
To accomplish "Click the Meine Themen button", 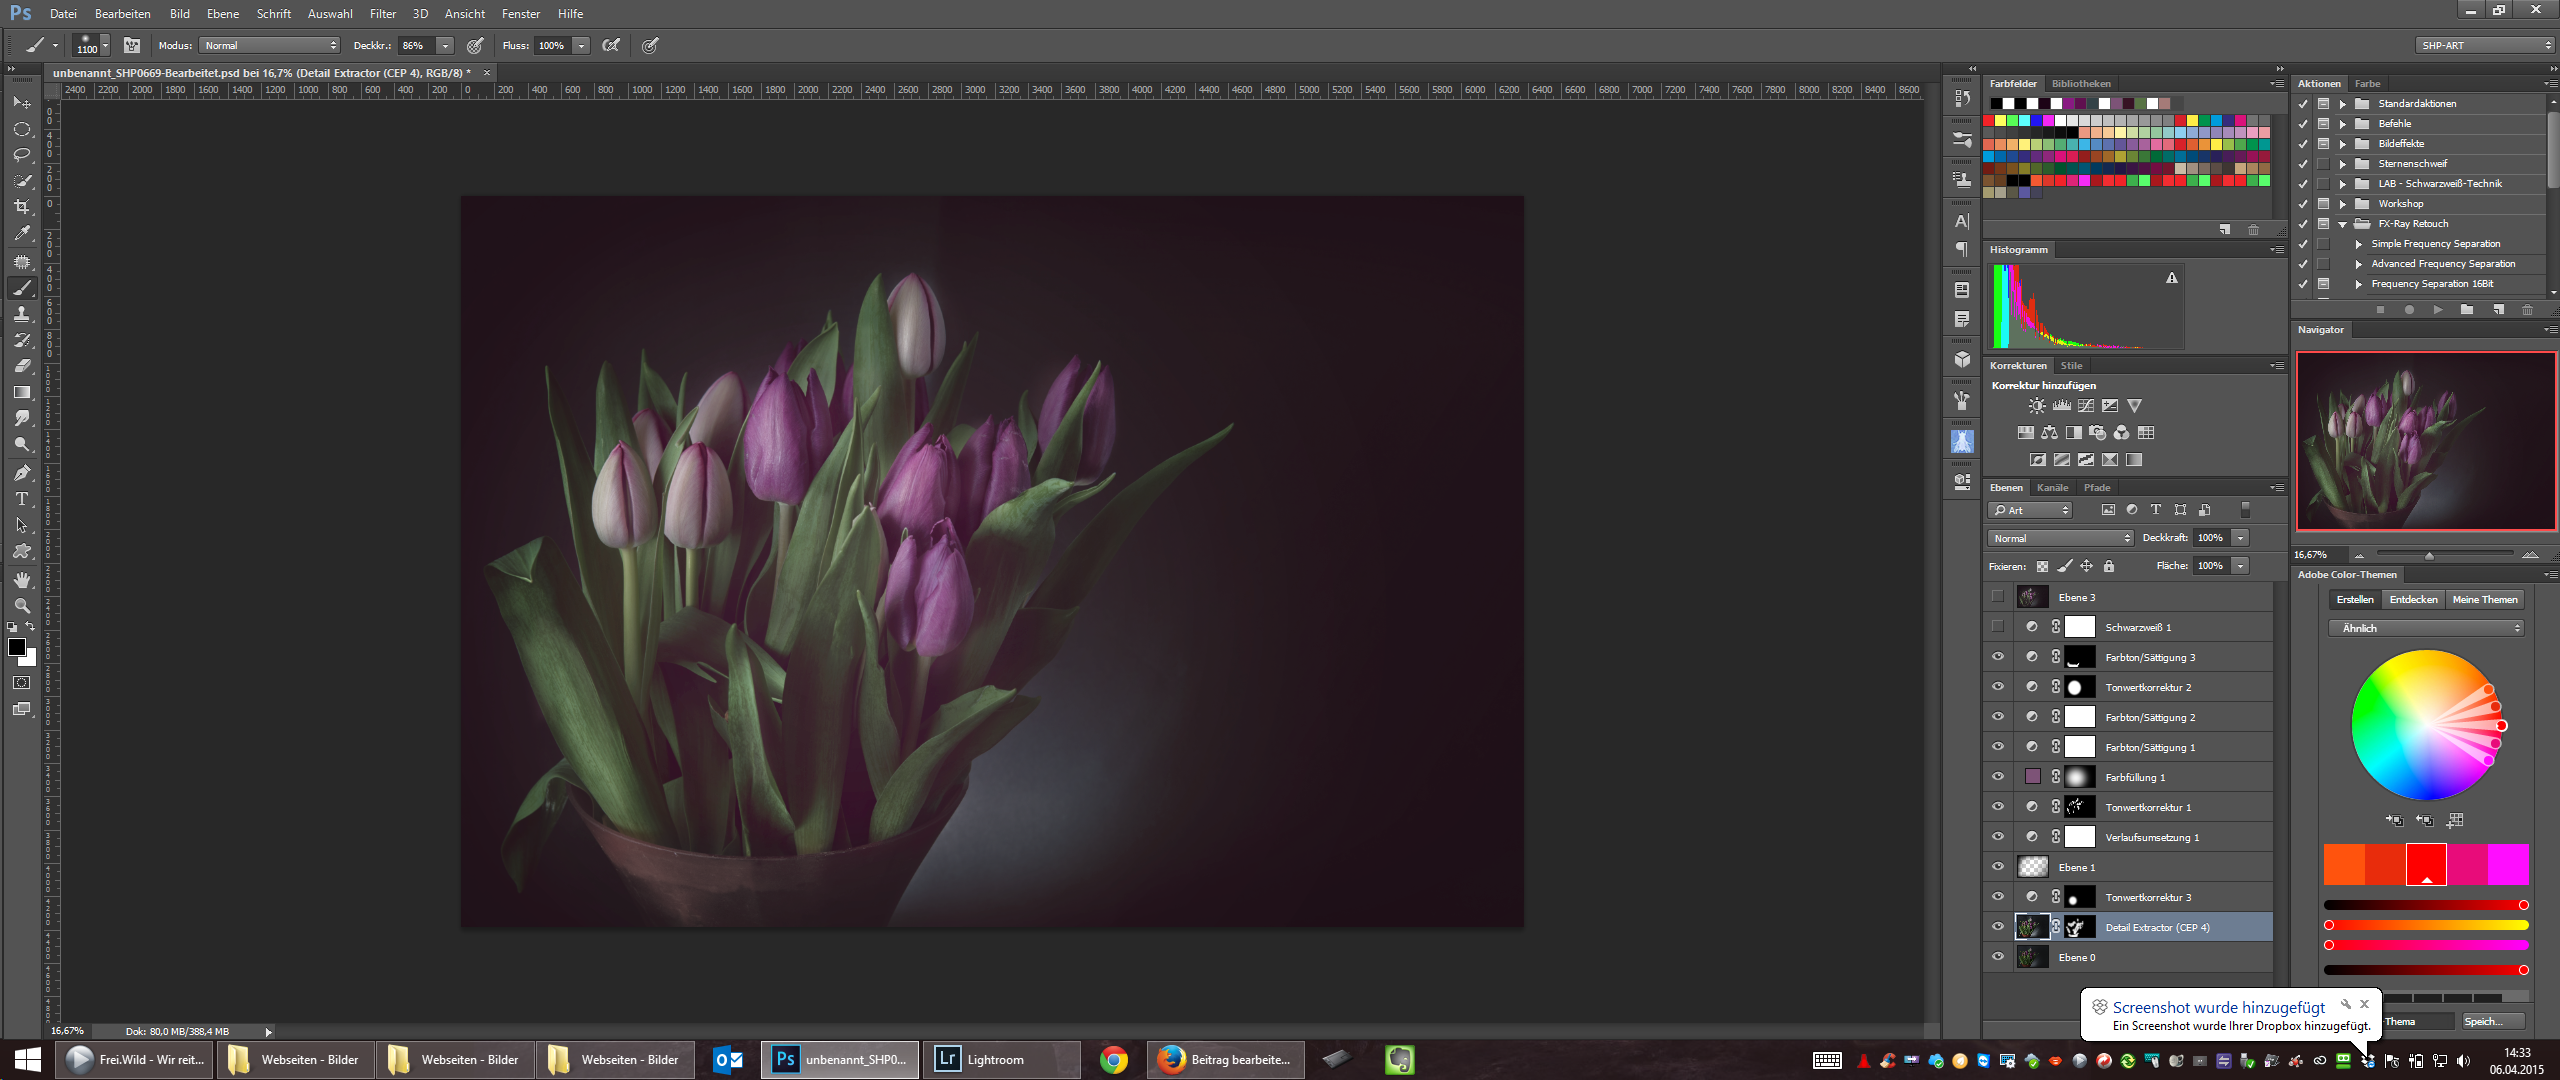I will point(2485,600).
